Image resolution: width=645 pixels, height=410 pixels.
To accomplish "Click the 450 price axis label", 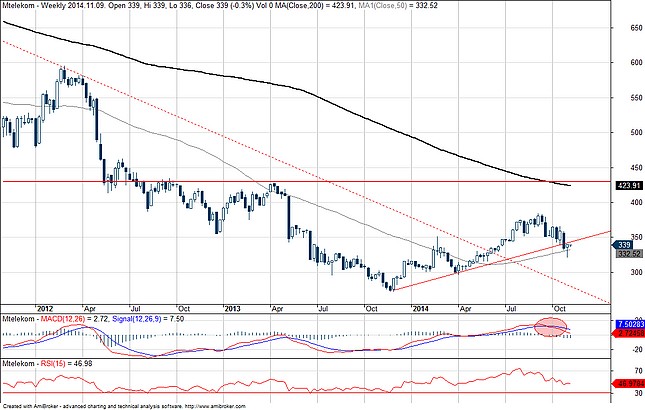I will coord(636,167).
